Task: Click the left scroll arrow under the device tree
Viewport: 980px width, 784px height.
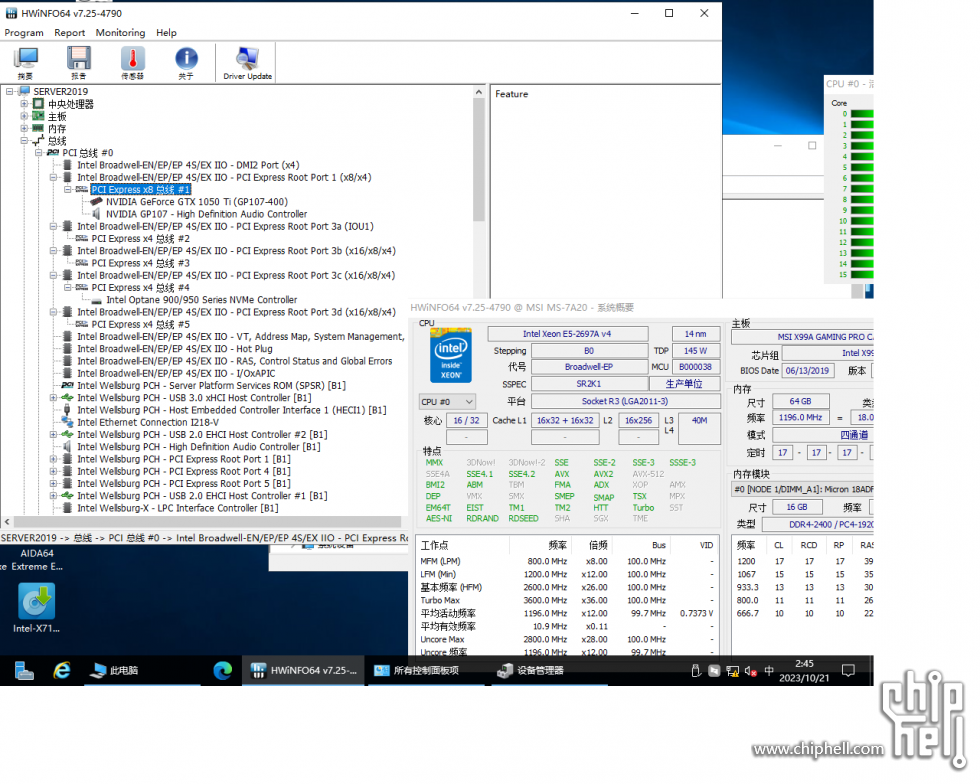Action: (x=7, y=521)
